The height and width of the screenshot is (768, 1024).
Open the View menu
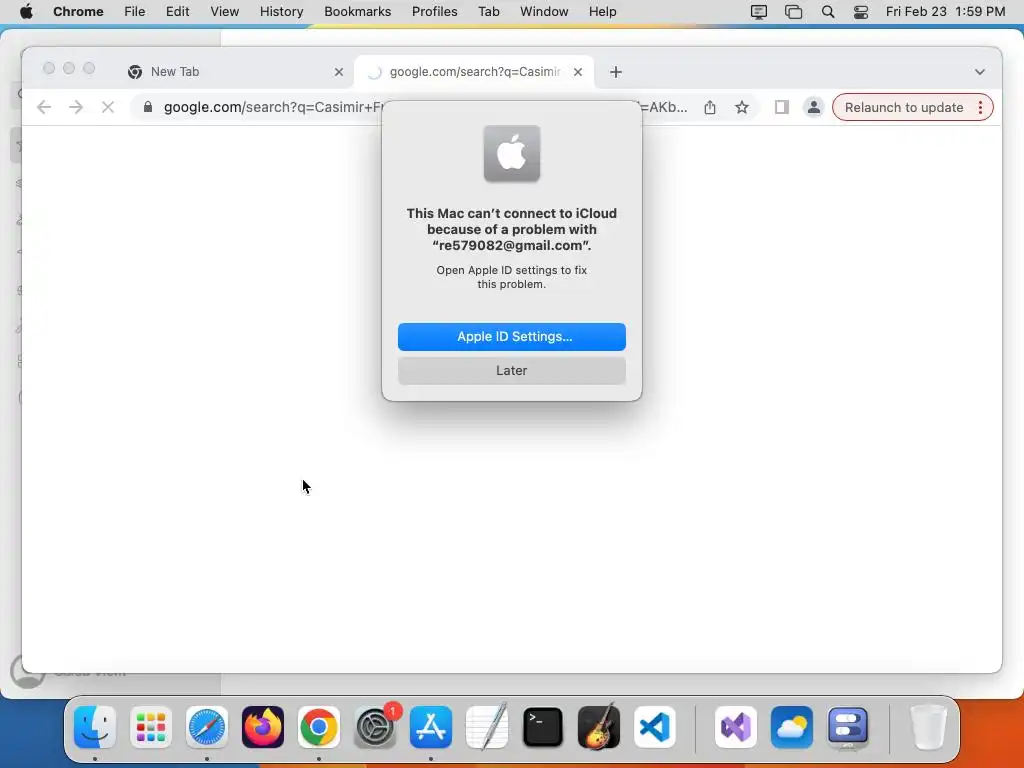224,12
